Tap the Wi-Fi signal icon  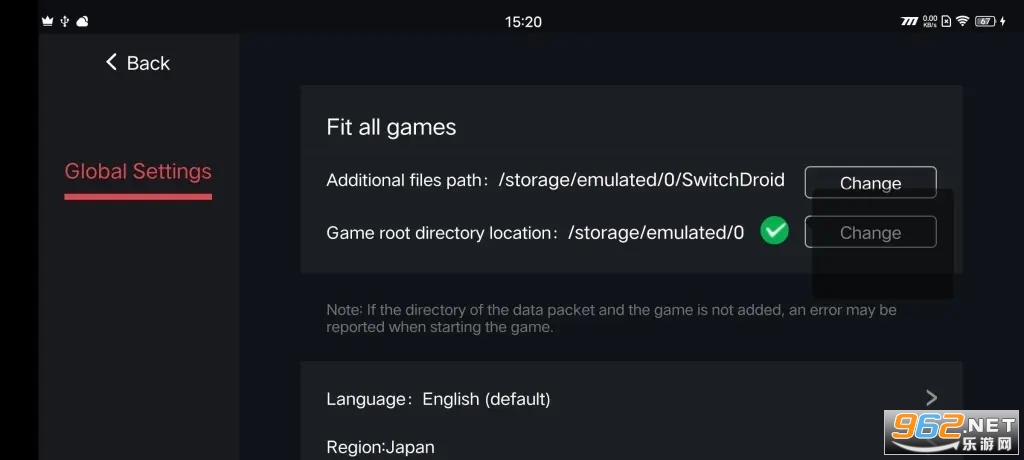(x=962, y=21)
